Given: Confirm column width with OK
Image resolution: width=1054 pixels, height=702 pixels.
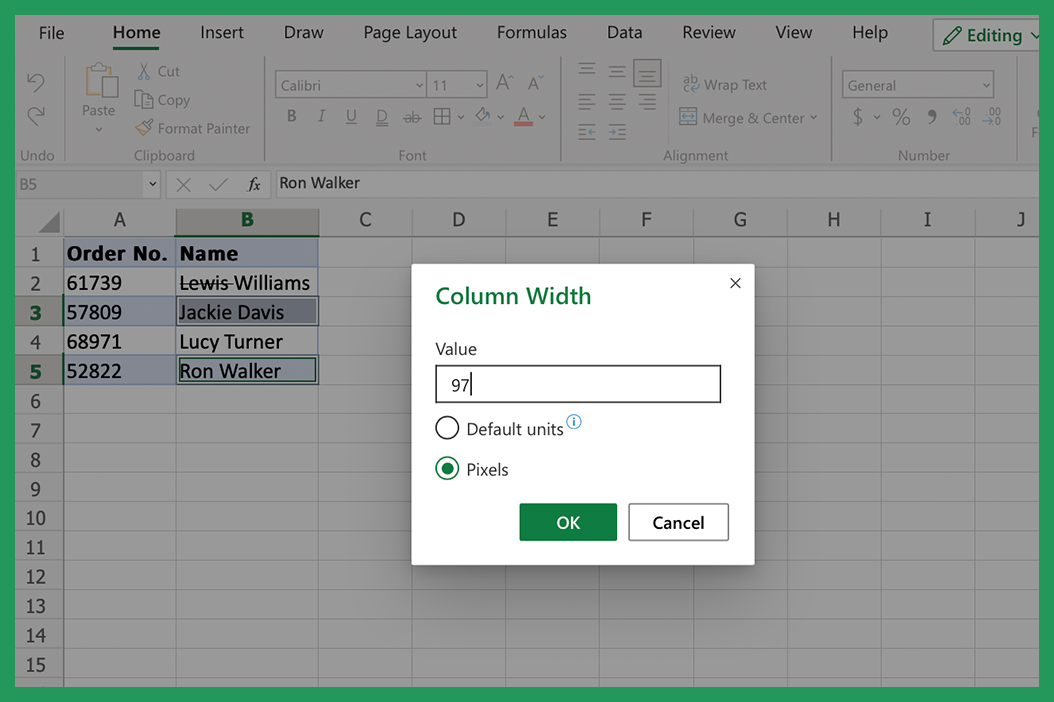Looking at the screenshot, I should 567,522.
